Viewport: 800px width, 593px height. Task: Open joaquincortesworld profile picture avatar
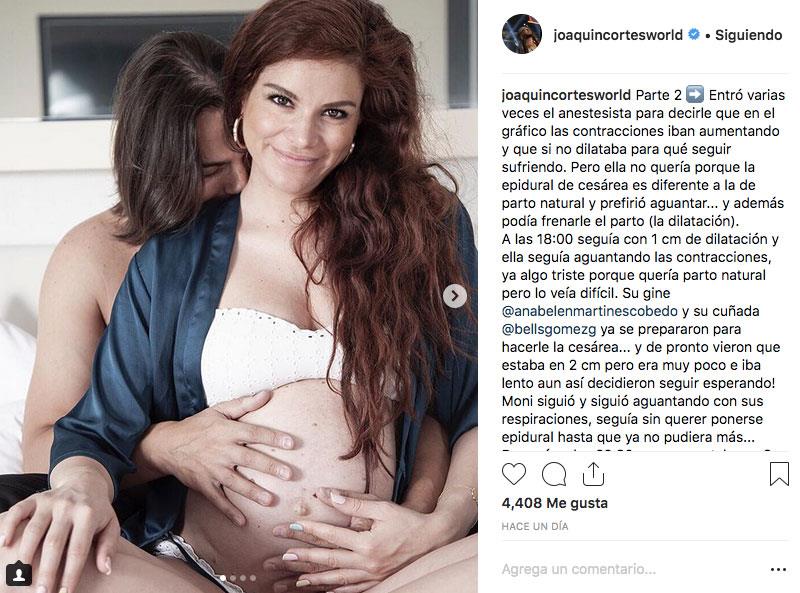click(x=521, y=34)
